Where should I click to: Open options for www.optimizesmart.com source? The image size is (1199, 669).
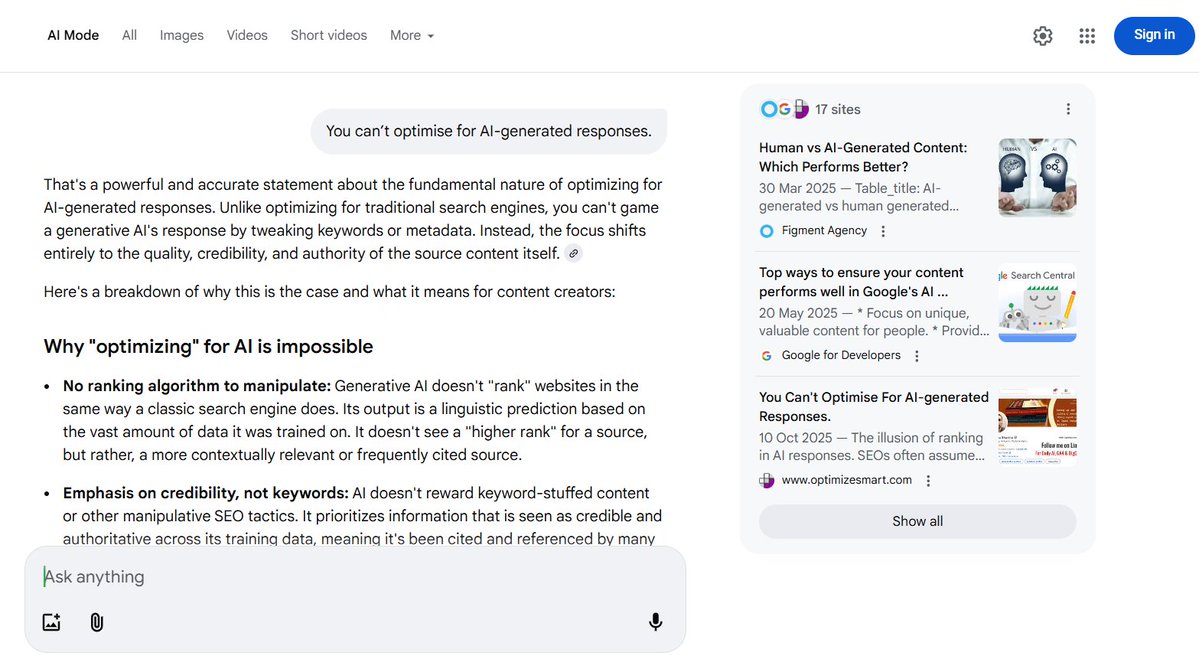[928, 481]
